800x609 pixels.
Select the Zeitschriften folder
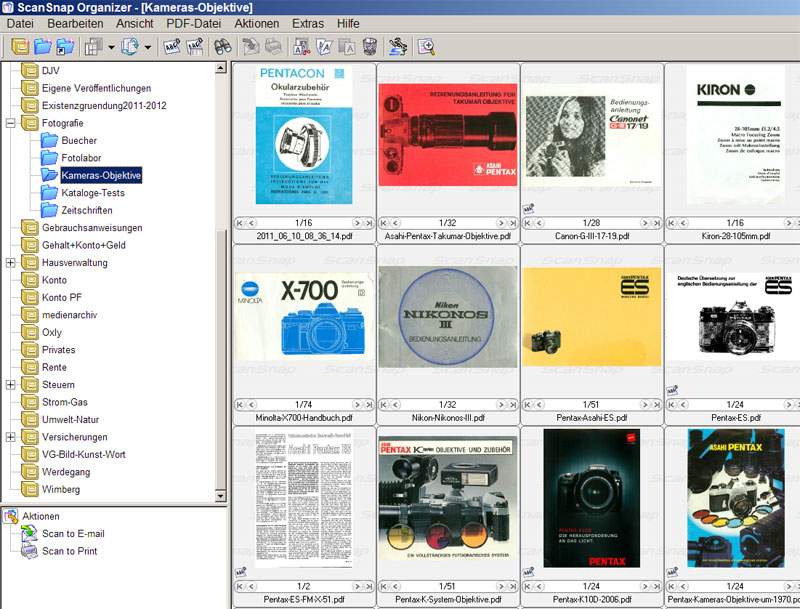point(87,210)
